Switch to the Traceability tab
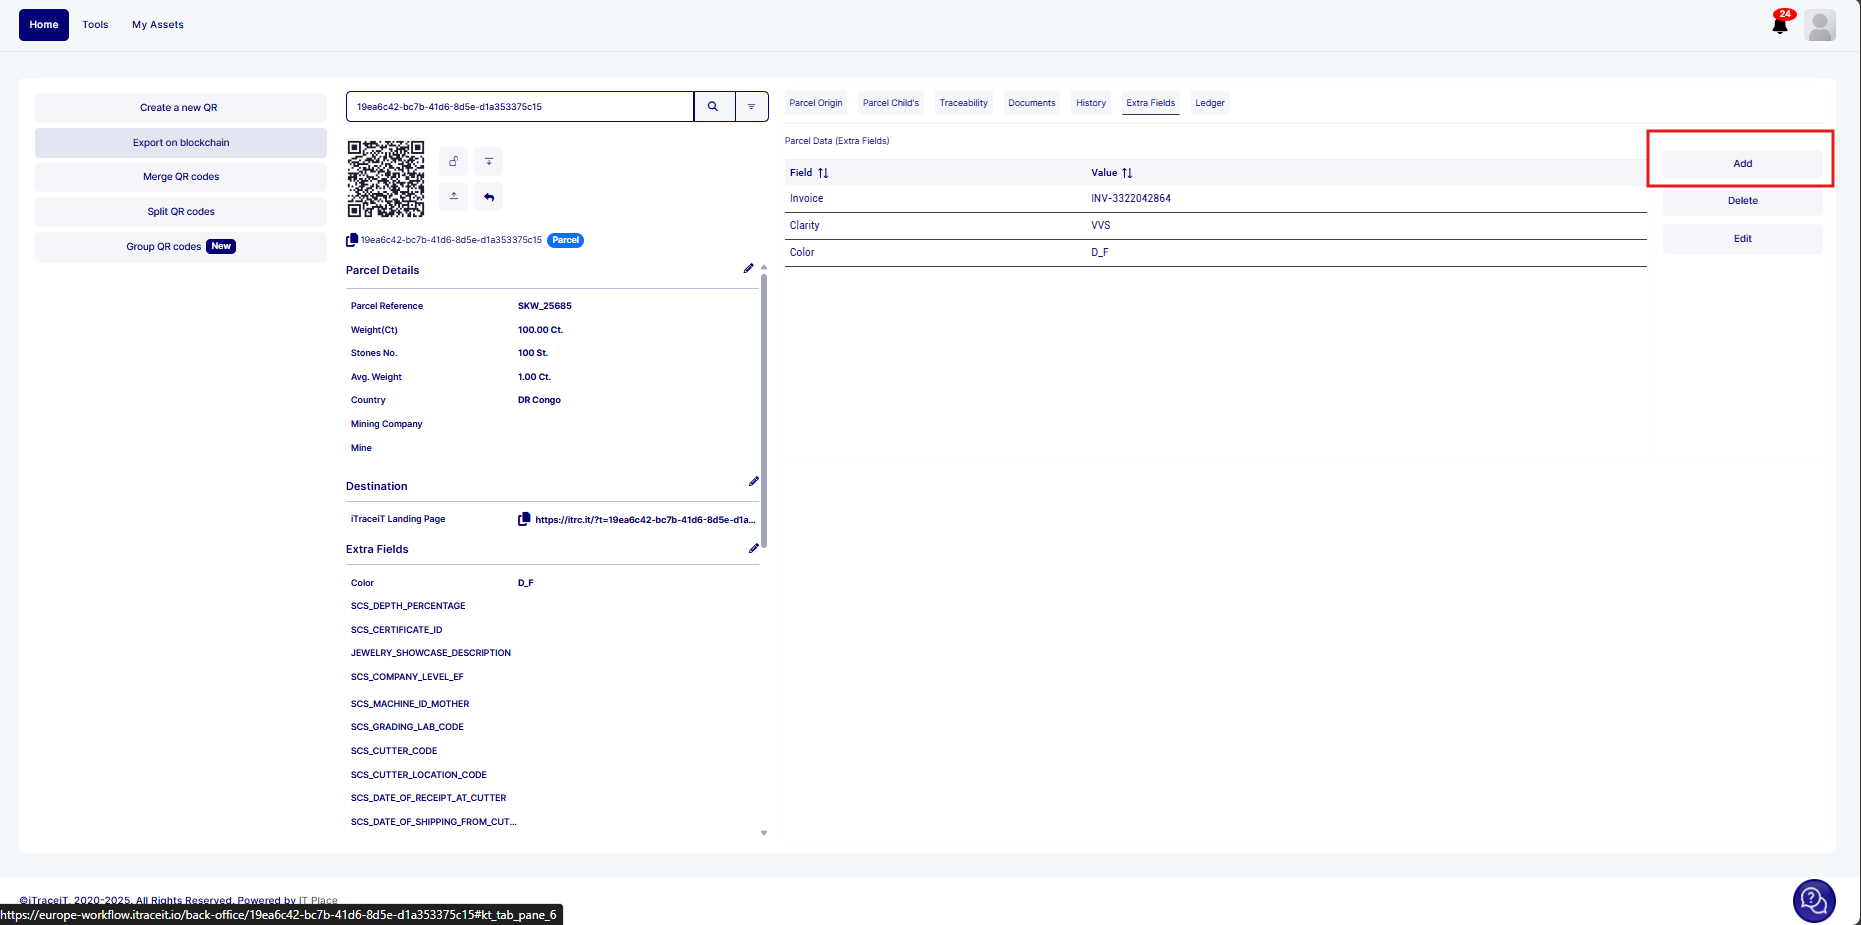Image resolution: width=1861 pixels, height=925 pixels. (963, 103)
